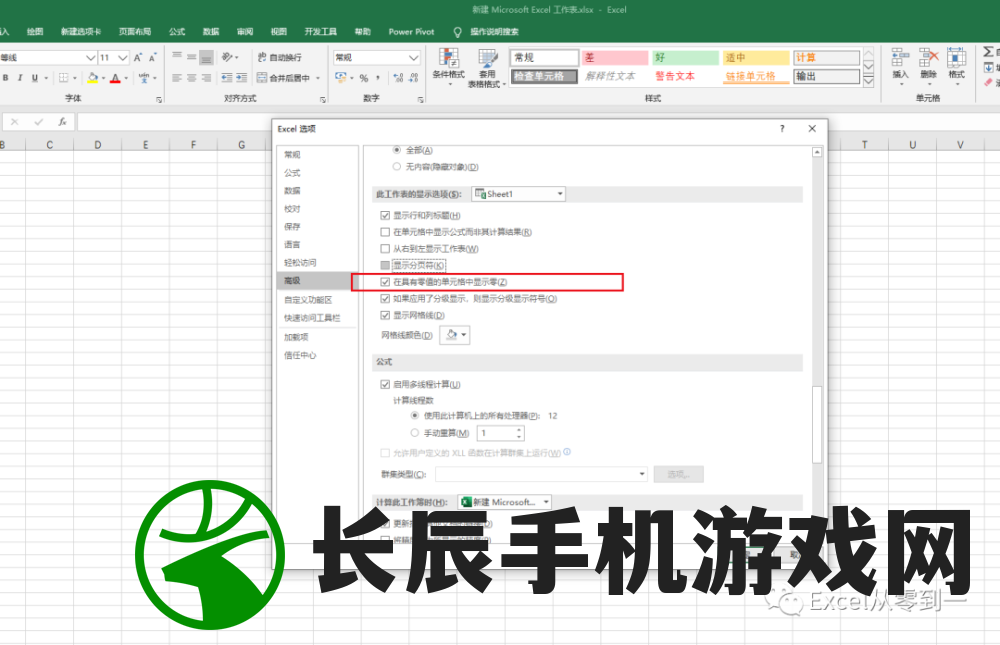Expand the font size dropdown

click(x=122, y=58)
